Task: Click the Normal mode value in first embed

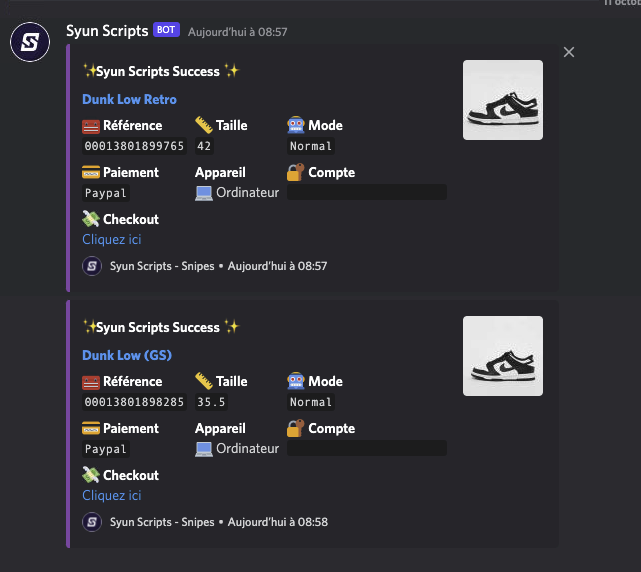Action: (311, 146)
